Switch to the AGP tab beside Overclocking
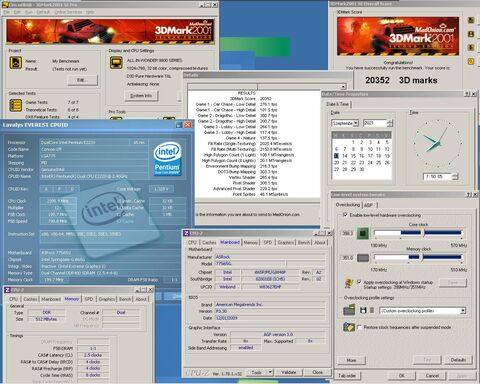480x384 pixels. pos(369,205)
